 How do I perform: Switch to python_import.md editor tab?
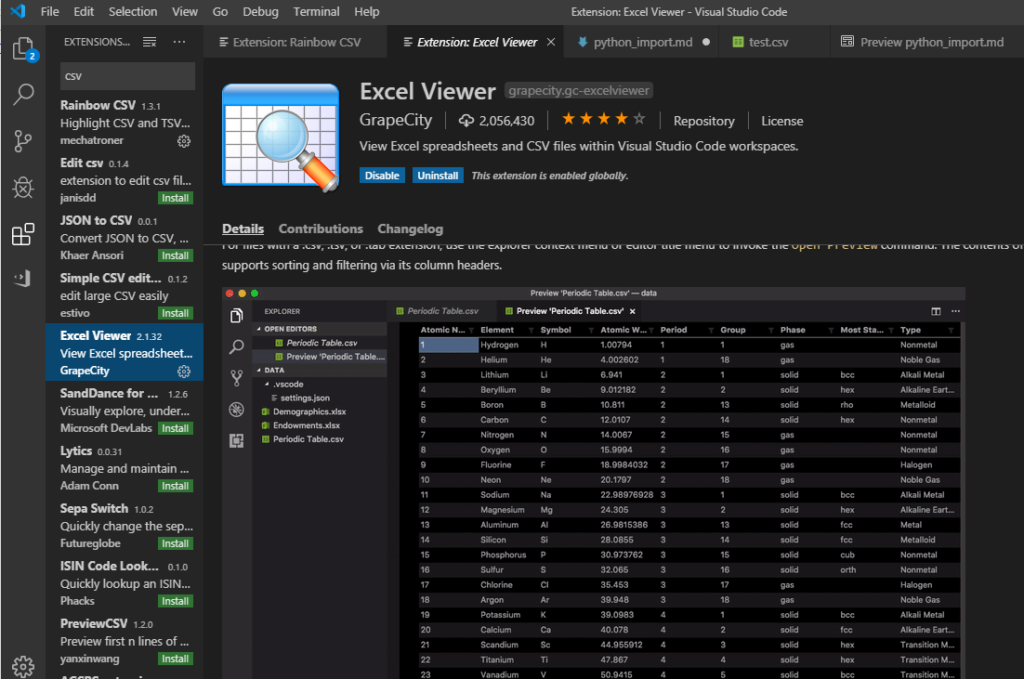pos(642,42)
